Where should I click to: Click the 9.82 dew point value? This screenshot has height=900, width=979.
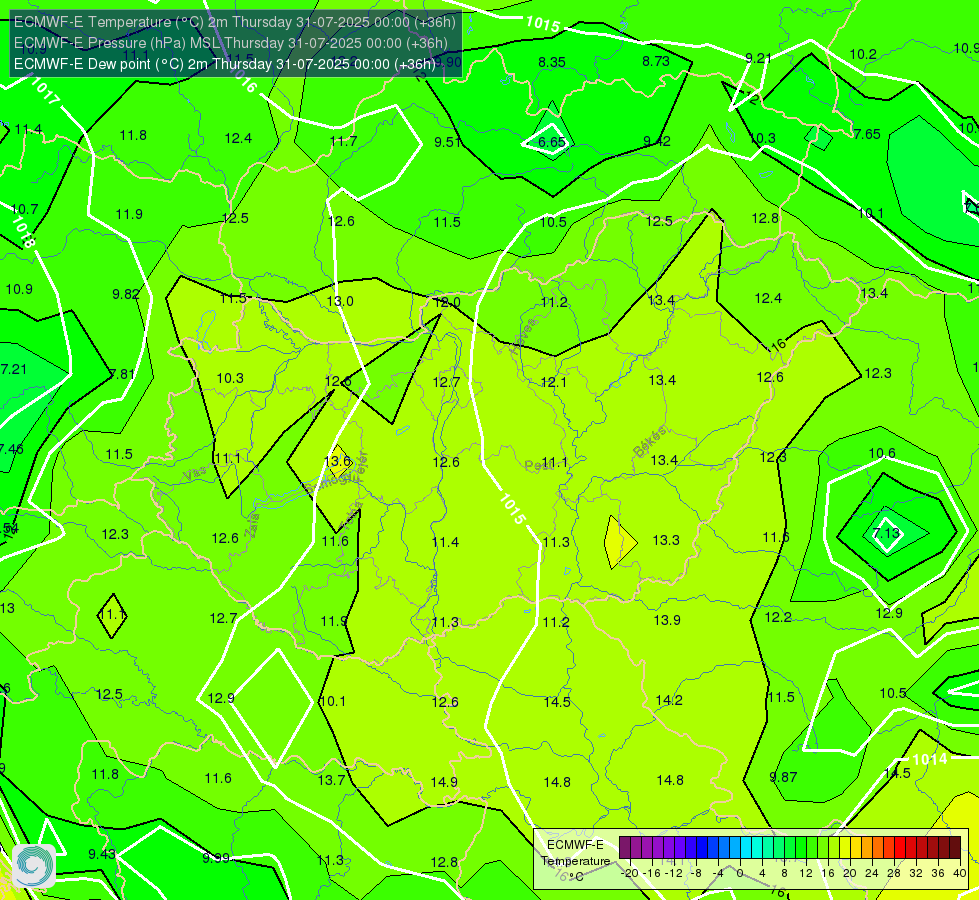(x=125, y=294)
